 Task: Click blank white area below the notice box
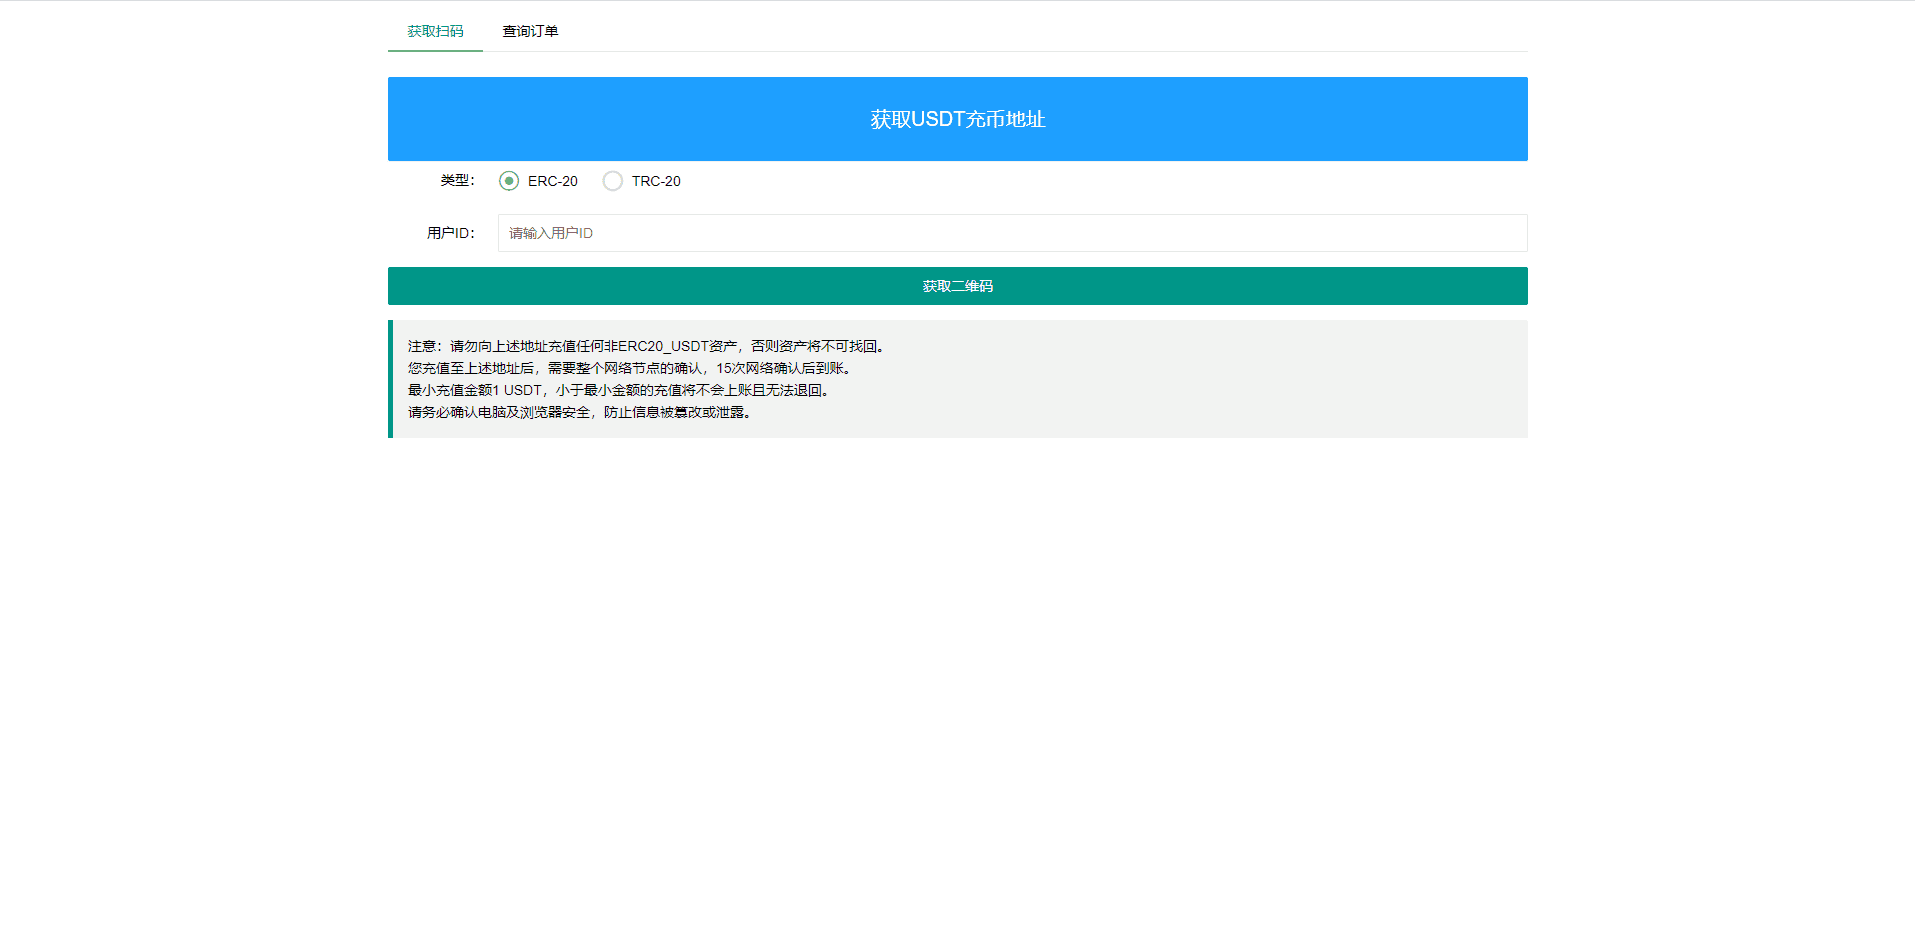pyautogui.click(x=957, y=650)
